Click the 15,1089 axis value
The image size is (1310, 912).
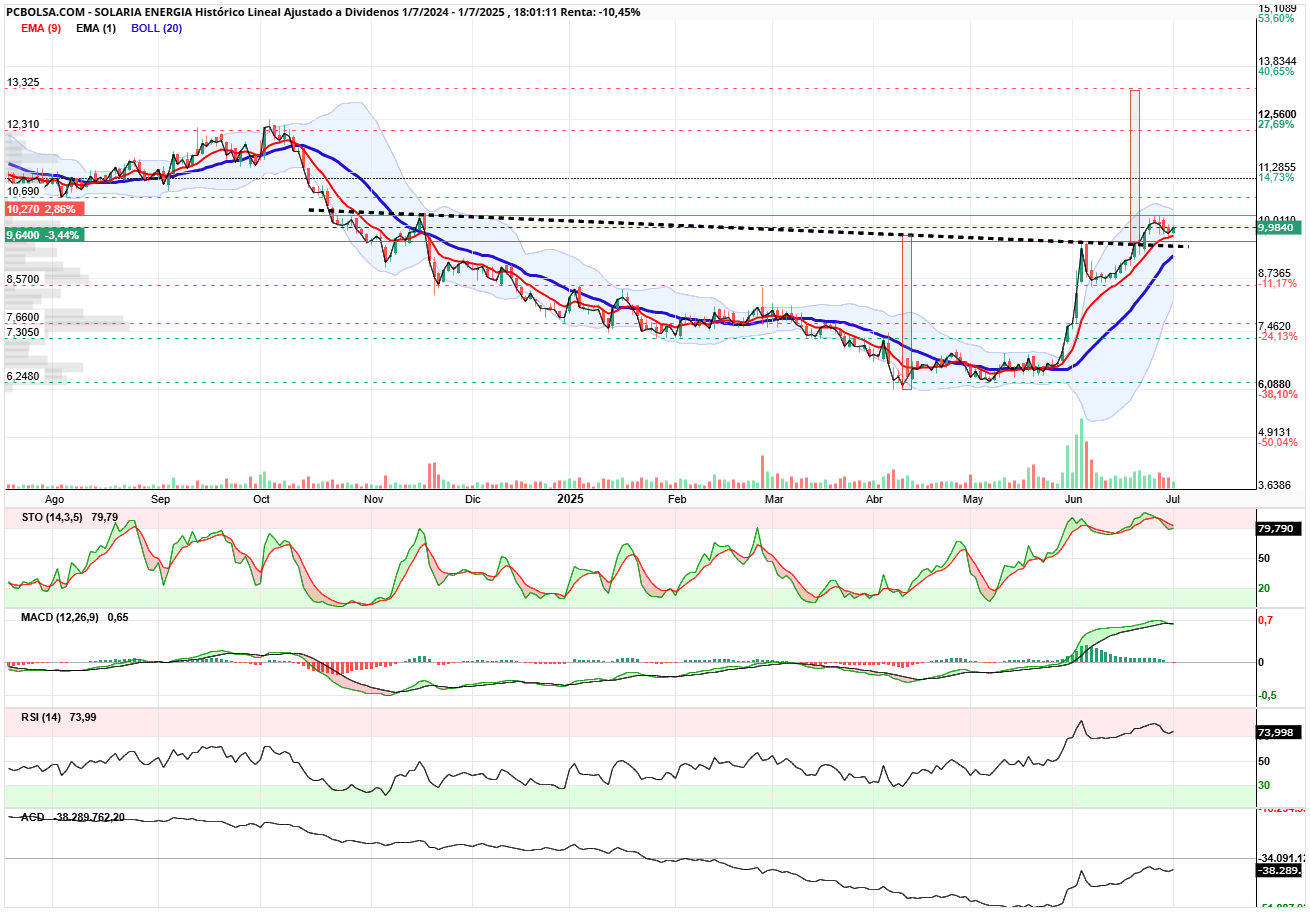tap(1277, 8)
